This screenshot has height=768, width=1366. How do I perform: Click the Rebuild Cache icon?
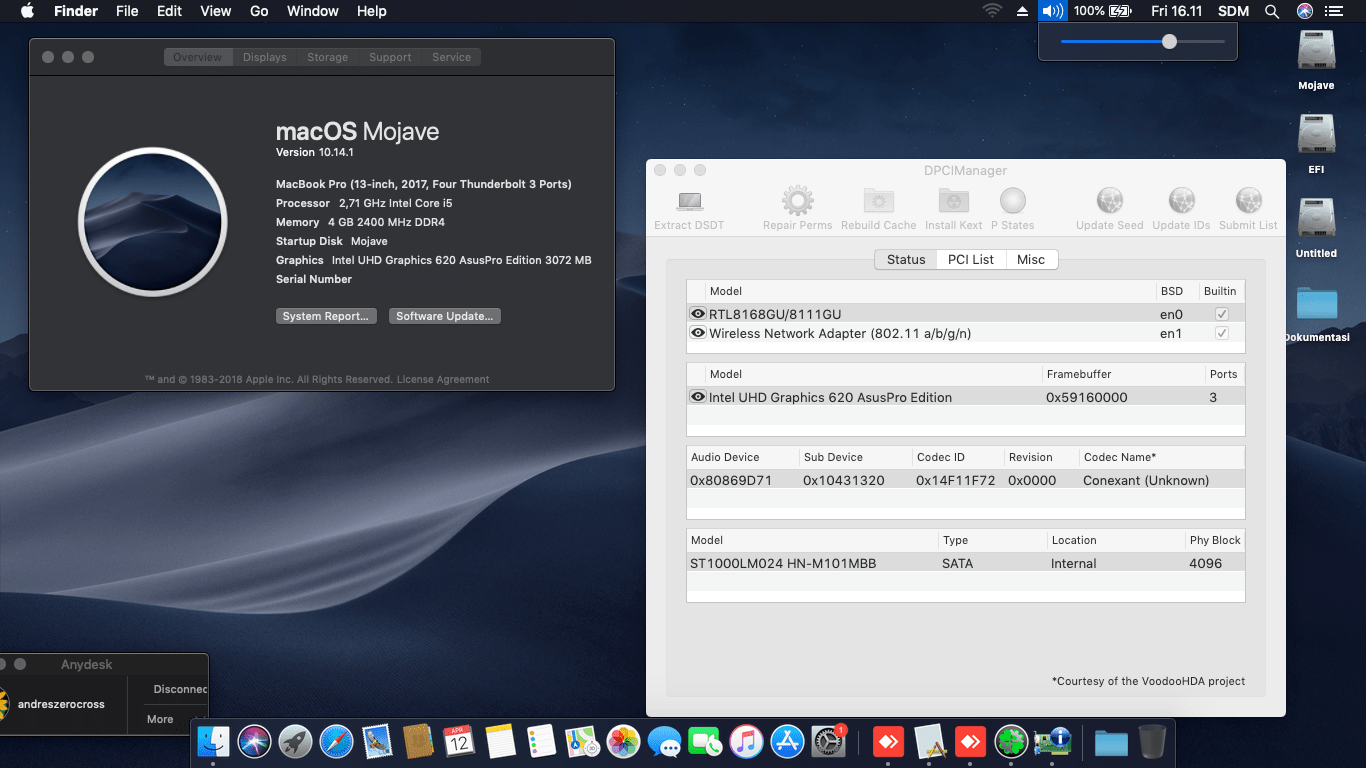coord(878,205)
